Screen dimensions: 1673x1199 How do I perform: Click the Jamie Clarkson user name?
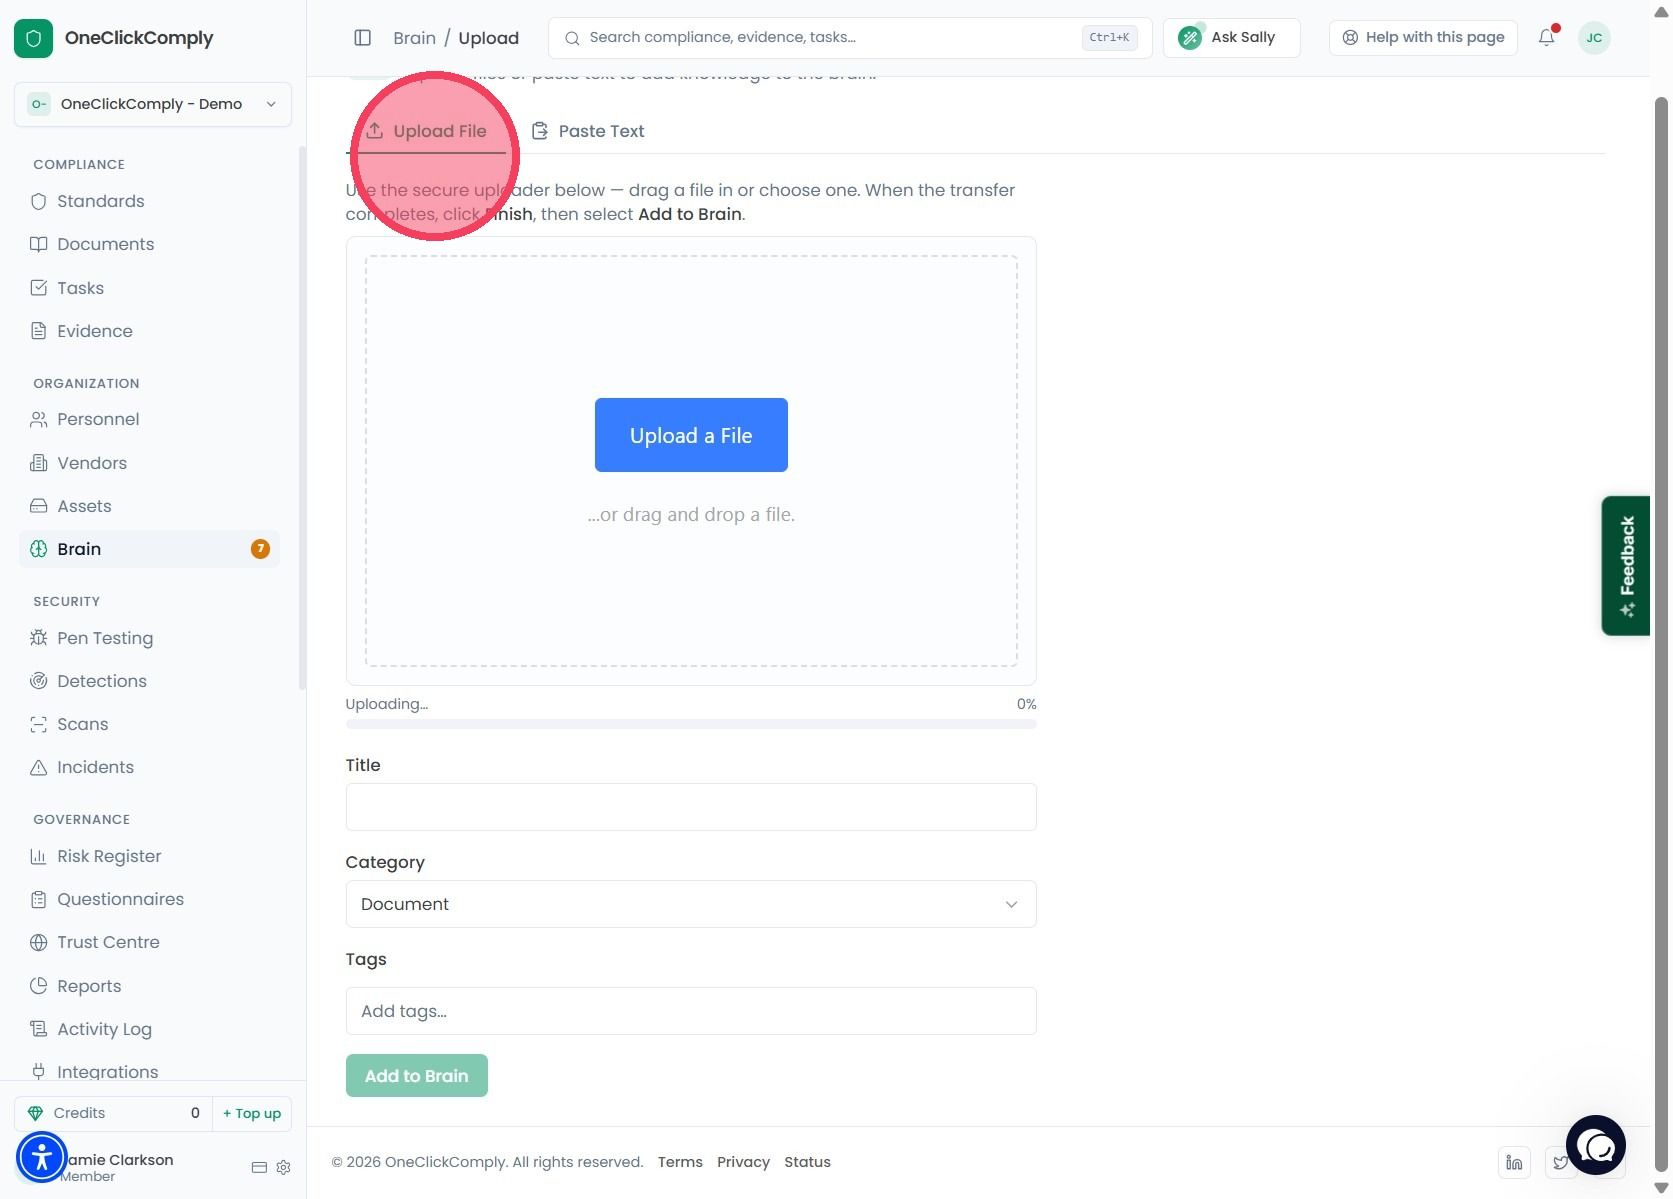[118, 1160]
